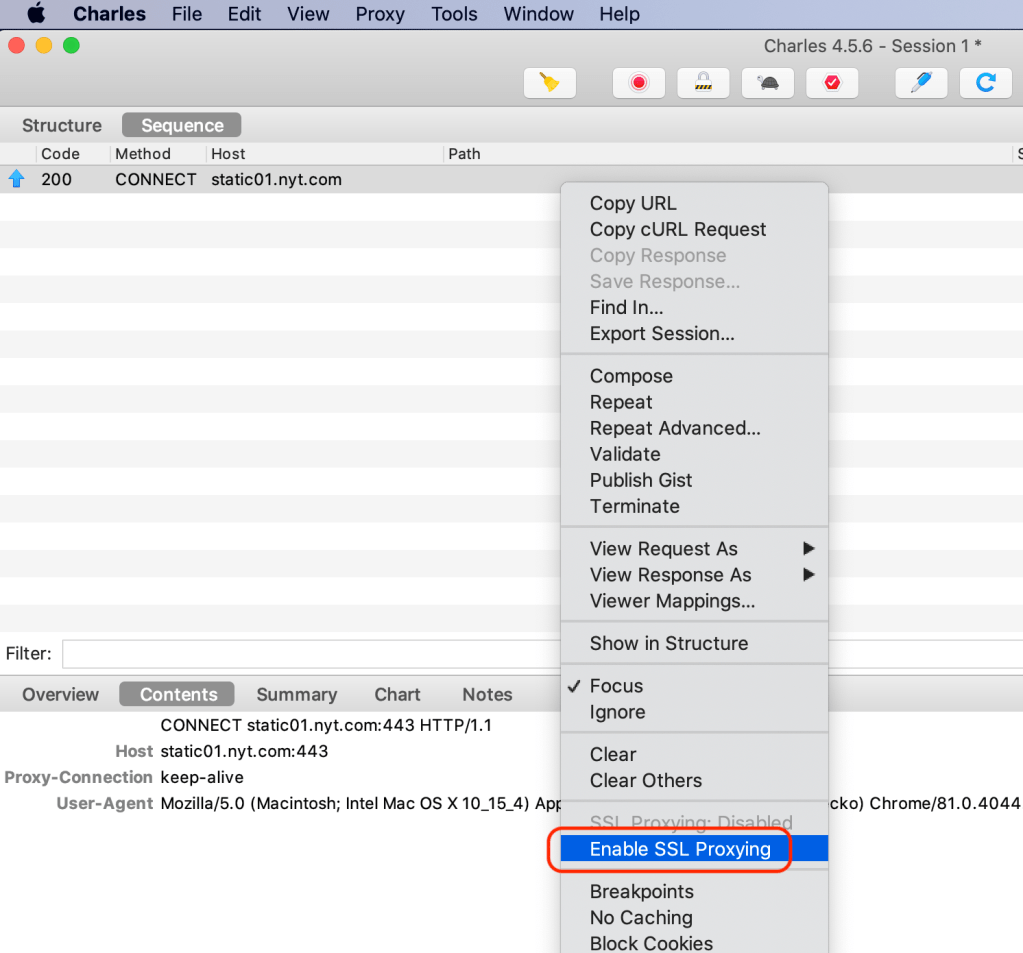Toggle No Caching in the context menu

click(x=640, y=917)
